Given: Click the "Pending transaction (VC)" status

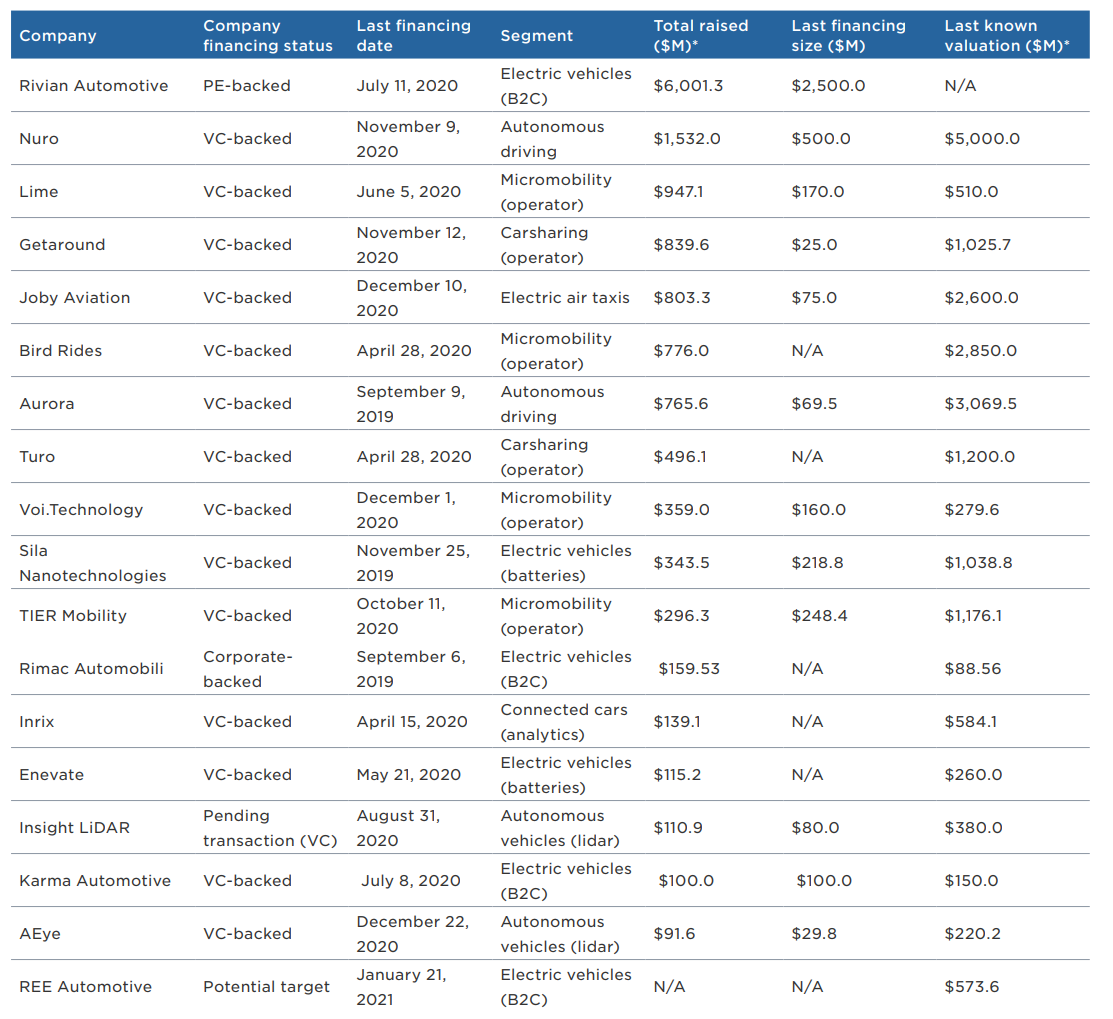Looking at the screenshot, I should [x=270, y=828].
